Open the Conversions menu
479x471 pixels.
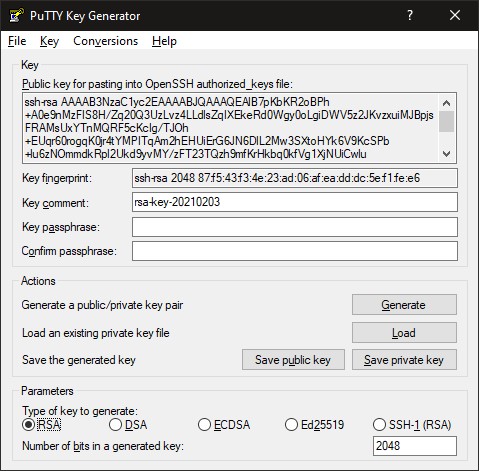click(105, 41)
